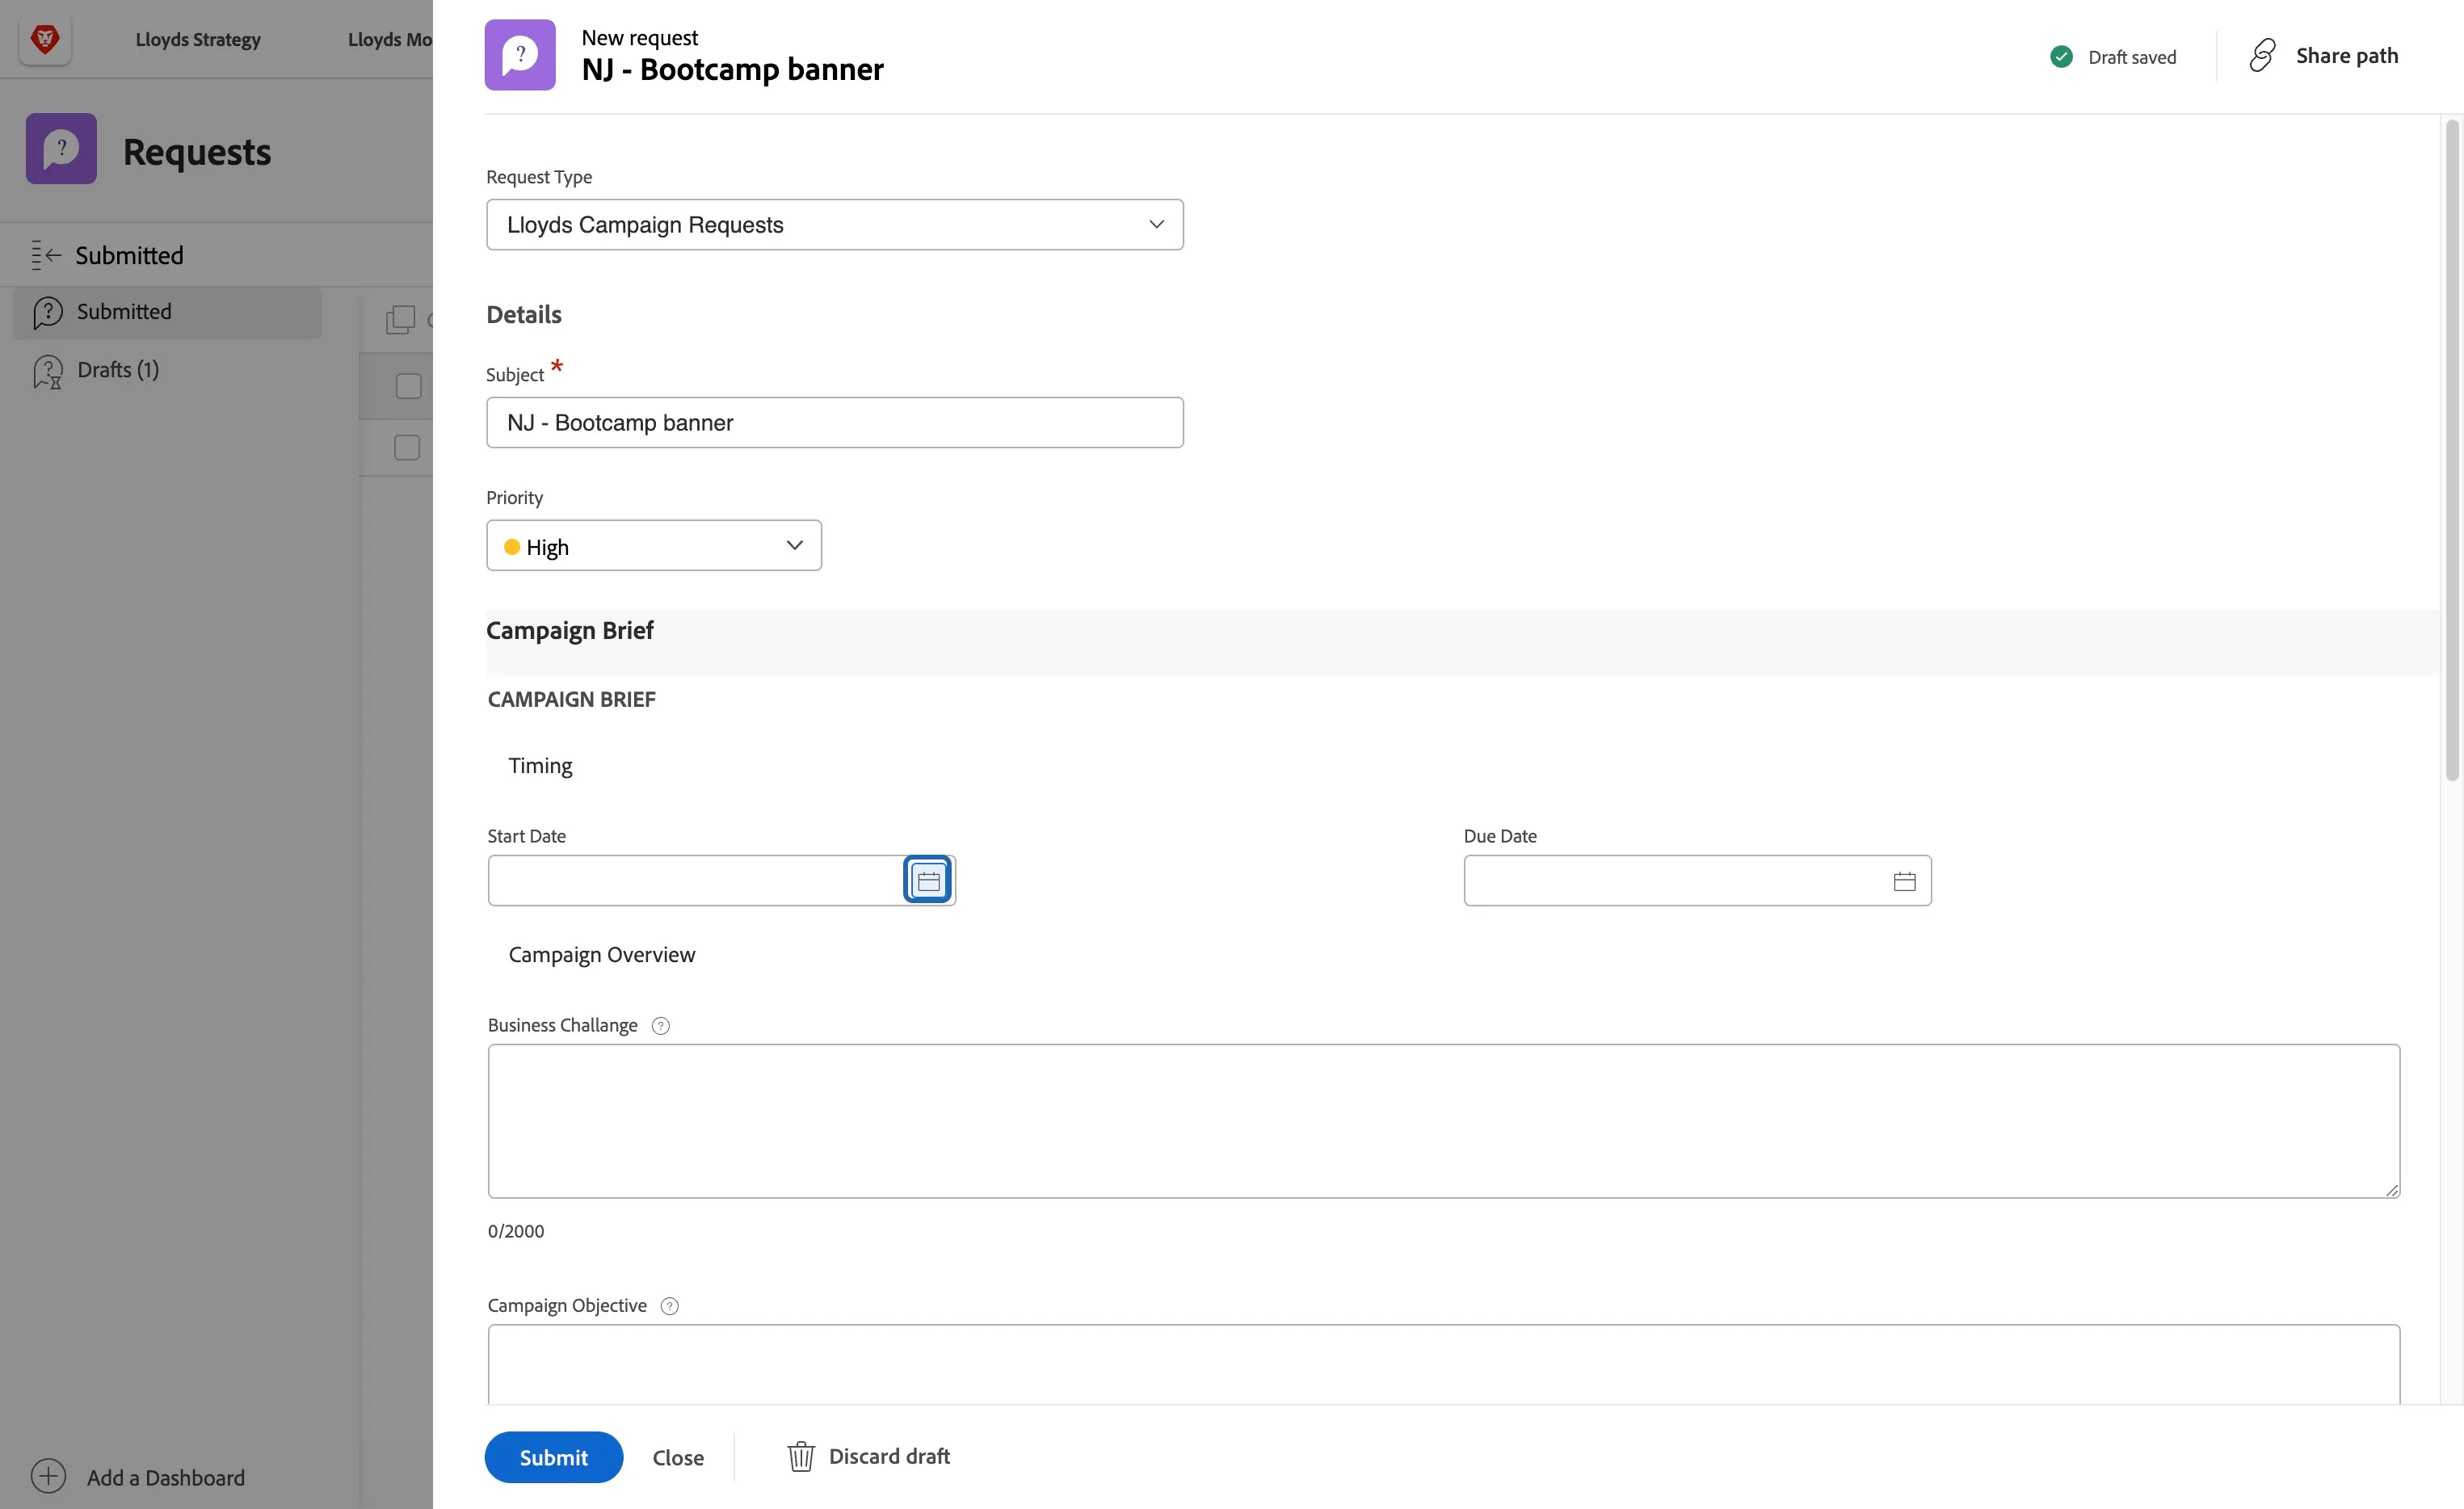Click the Draft saved green checkmark

2061,57
